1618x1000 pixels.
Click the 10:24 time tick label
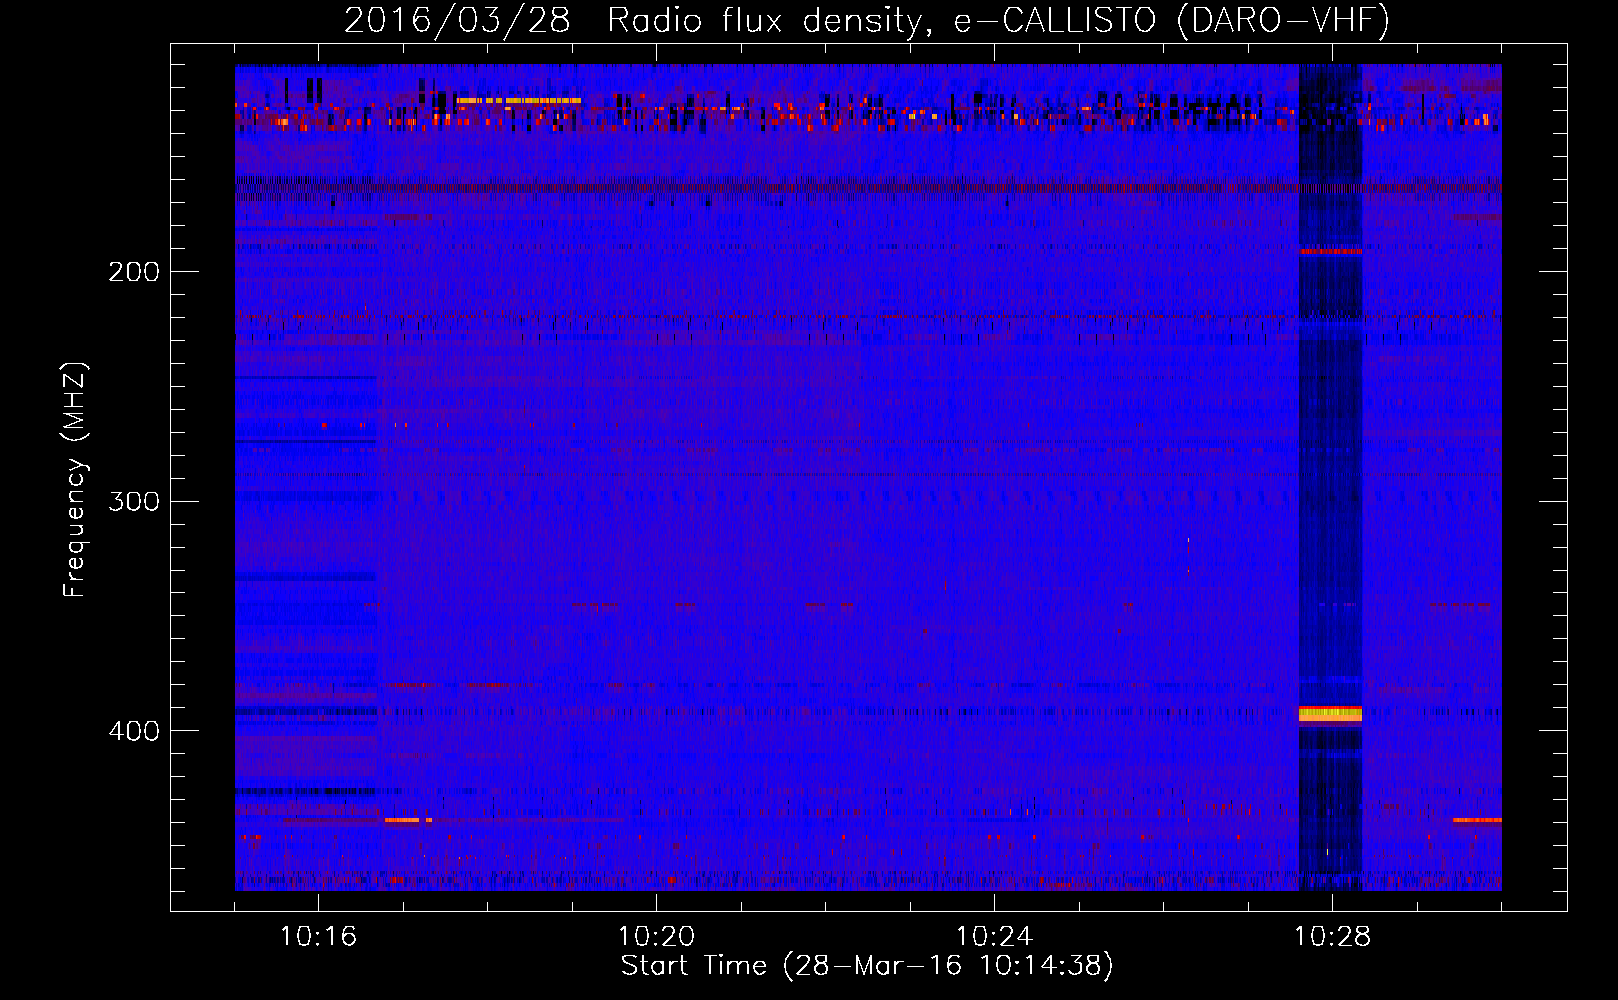click(x=994, y=937)
